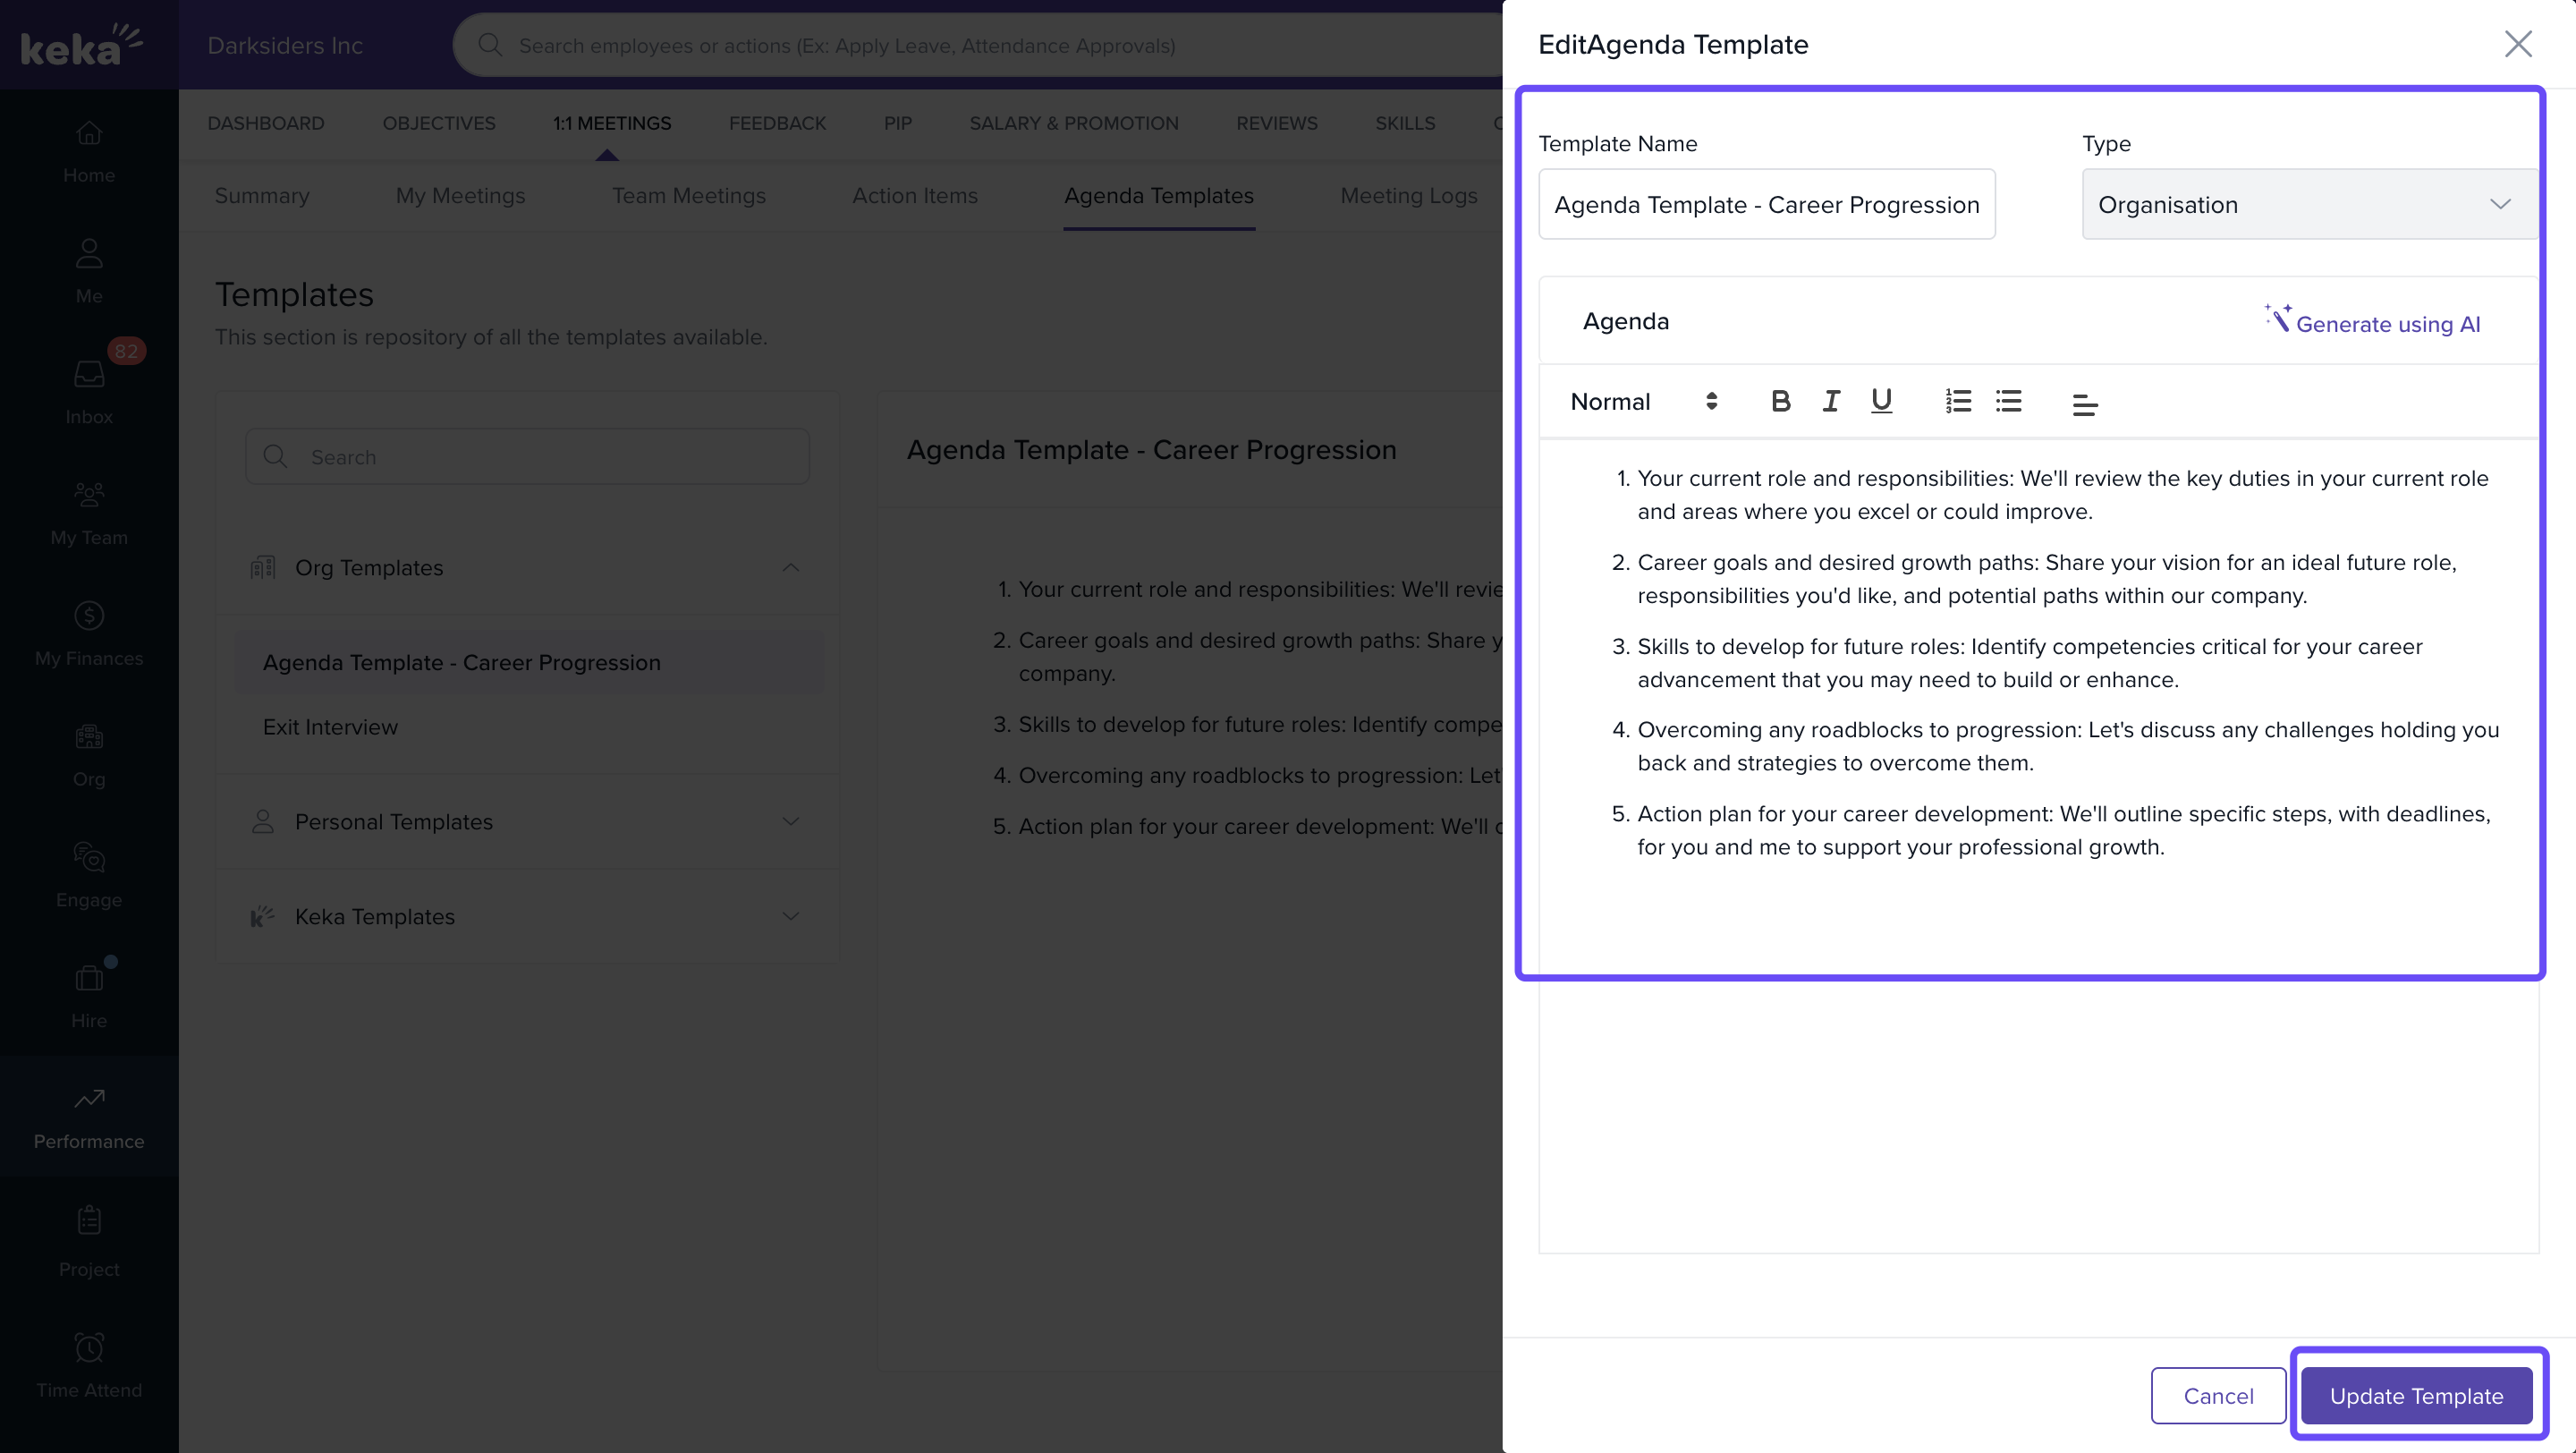This screenshot has height=1453, width=2576.
Task: Open the OBJECTIVES menu tab
Action: pos(438,123)
